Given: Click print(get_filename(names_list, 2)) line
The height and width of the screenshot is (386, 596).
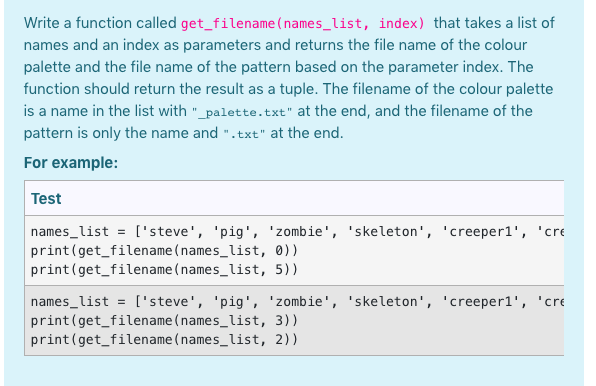Looking at the screenshot, I should click(164, 340).
